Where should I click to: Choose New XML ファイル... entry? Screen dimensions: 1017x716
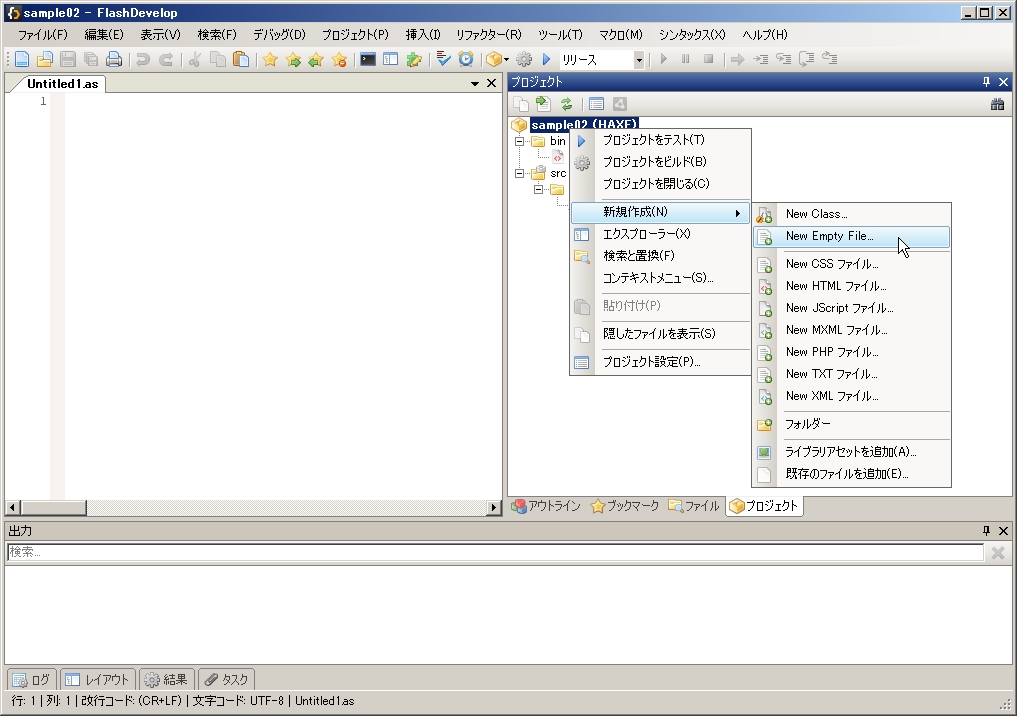click(851, 396)
